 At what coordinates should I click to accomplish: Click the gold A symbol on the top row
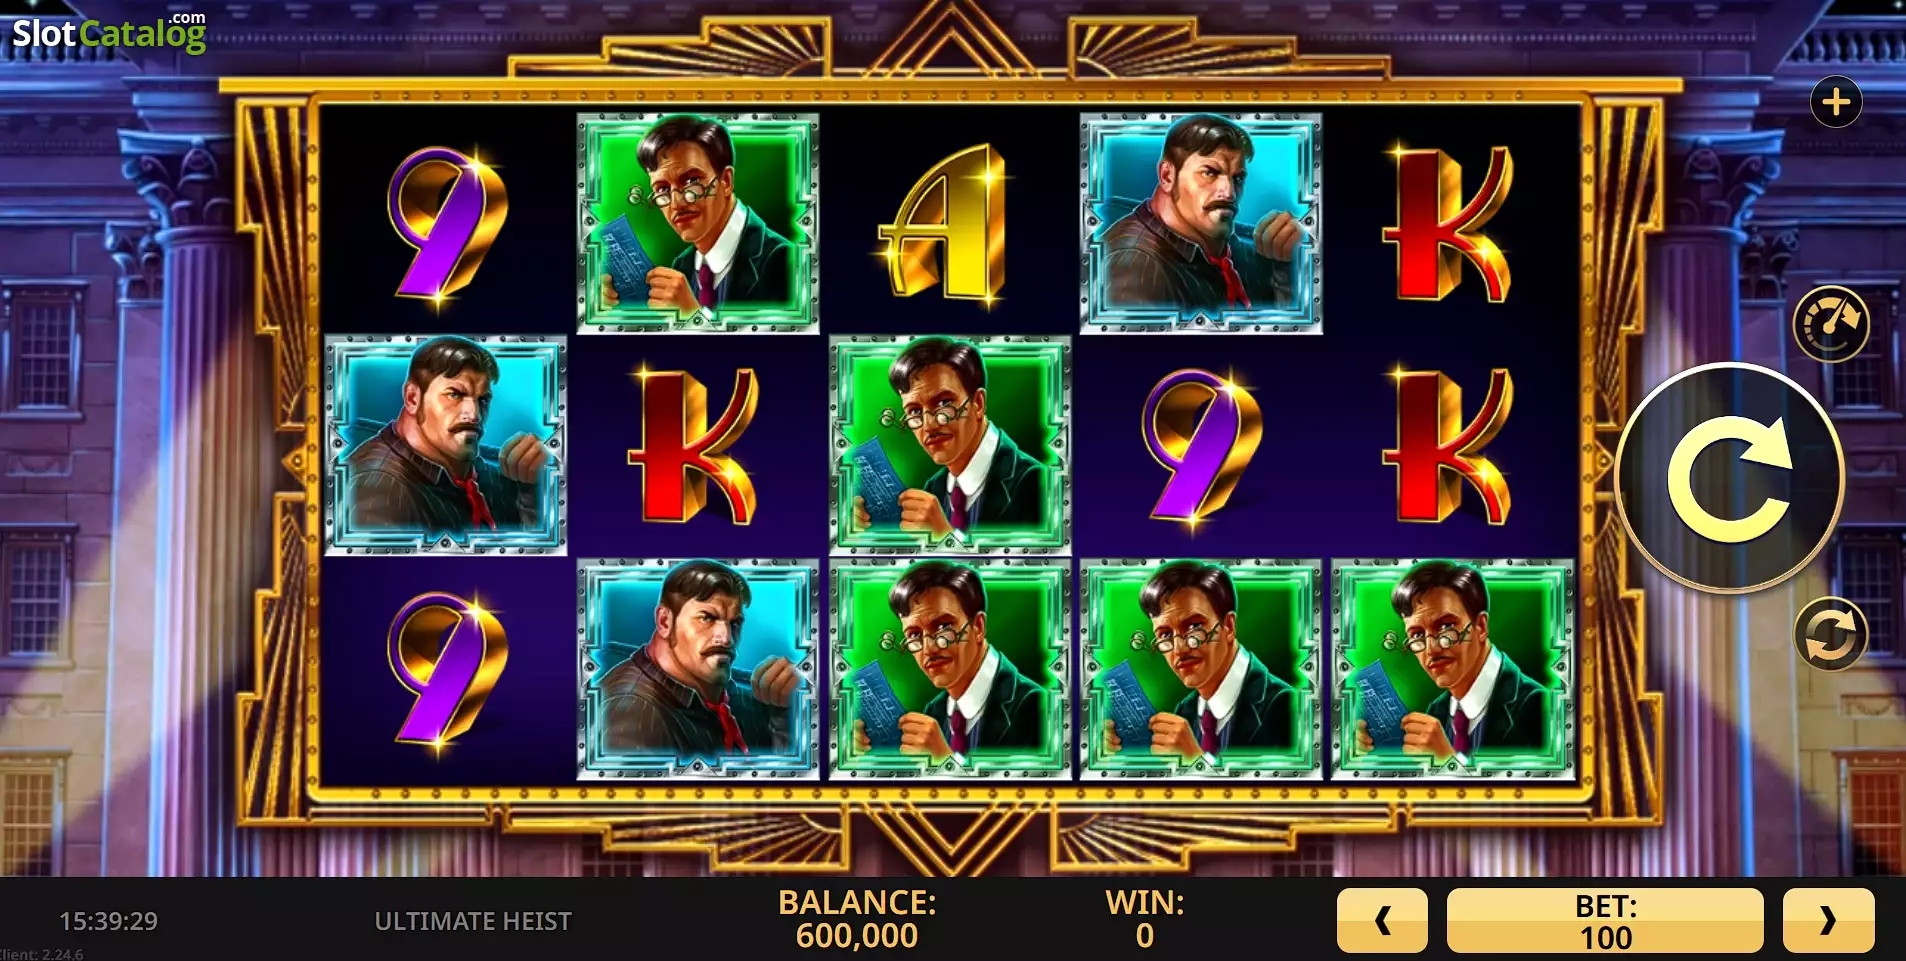pyautogui.click(x=943, y=223)
